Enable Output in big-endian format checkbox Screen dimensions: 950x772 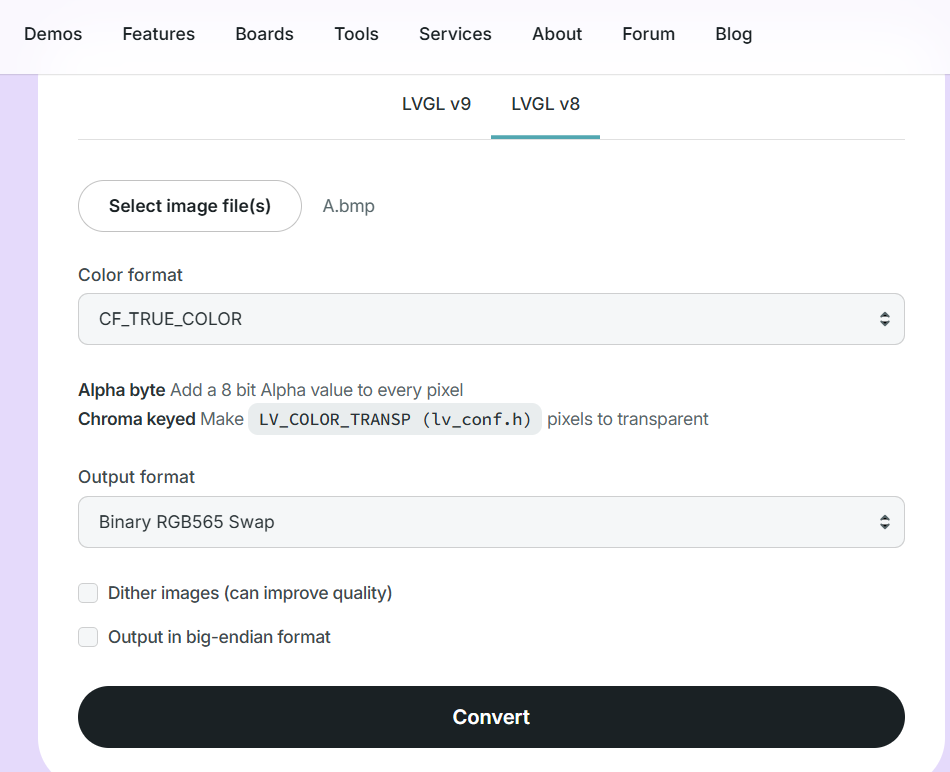pos(88,637)
